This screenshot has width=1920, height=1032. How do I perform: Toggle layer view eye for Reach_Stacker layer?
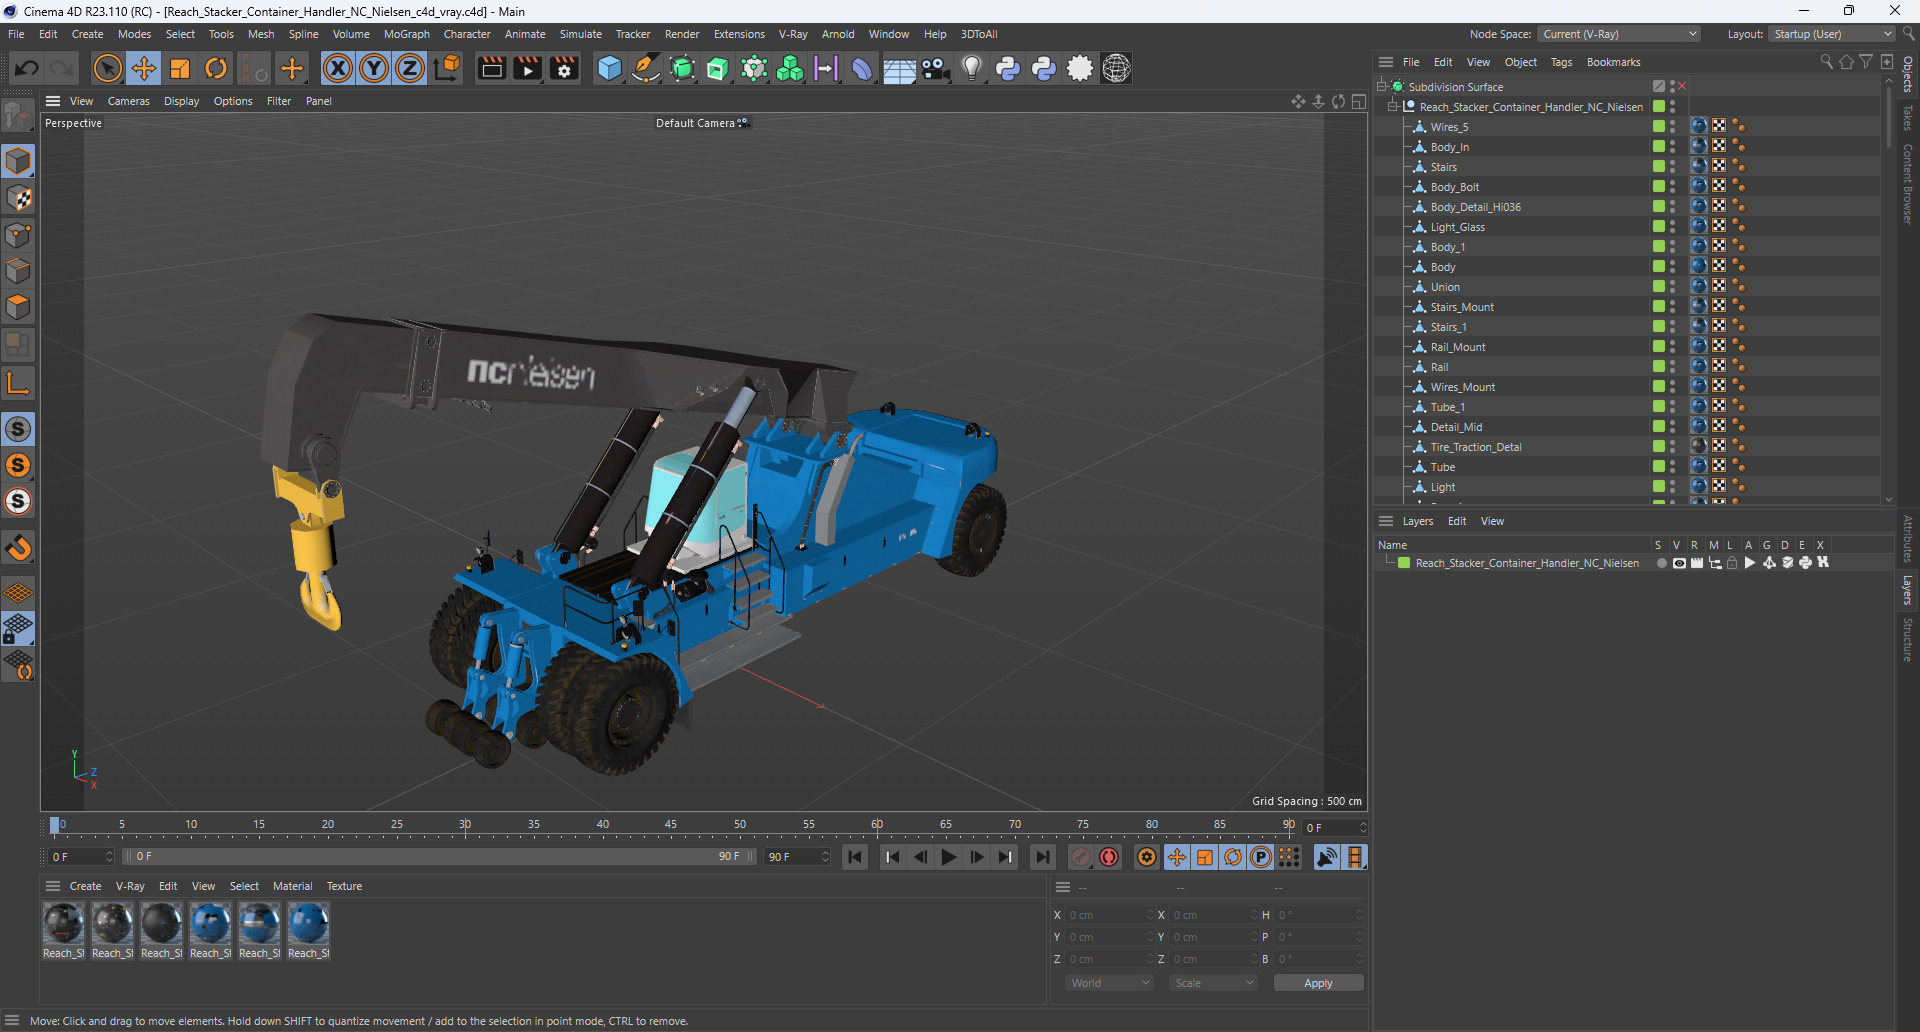tap(1679, 563)
